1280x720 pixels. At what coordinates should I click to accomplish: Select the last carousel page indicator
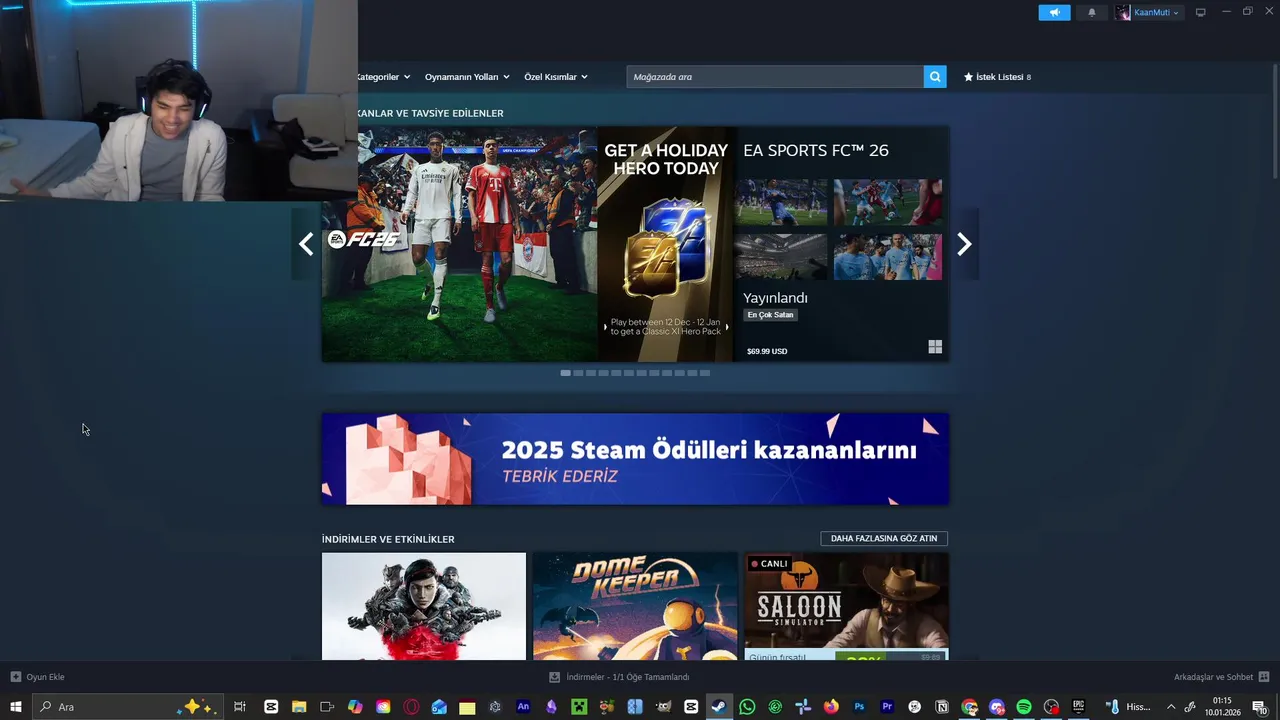point(705,373)
